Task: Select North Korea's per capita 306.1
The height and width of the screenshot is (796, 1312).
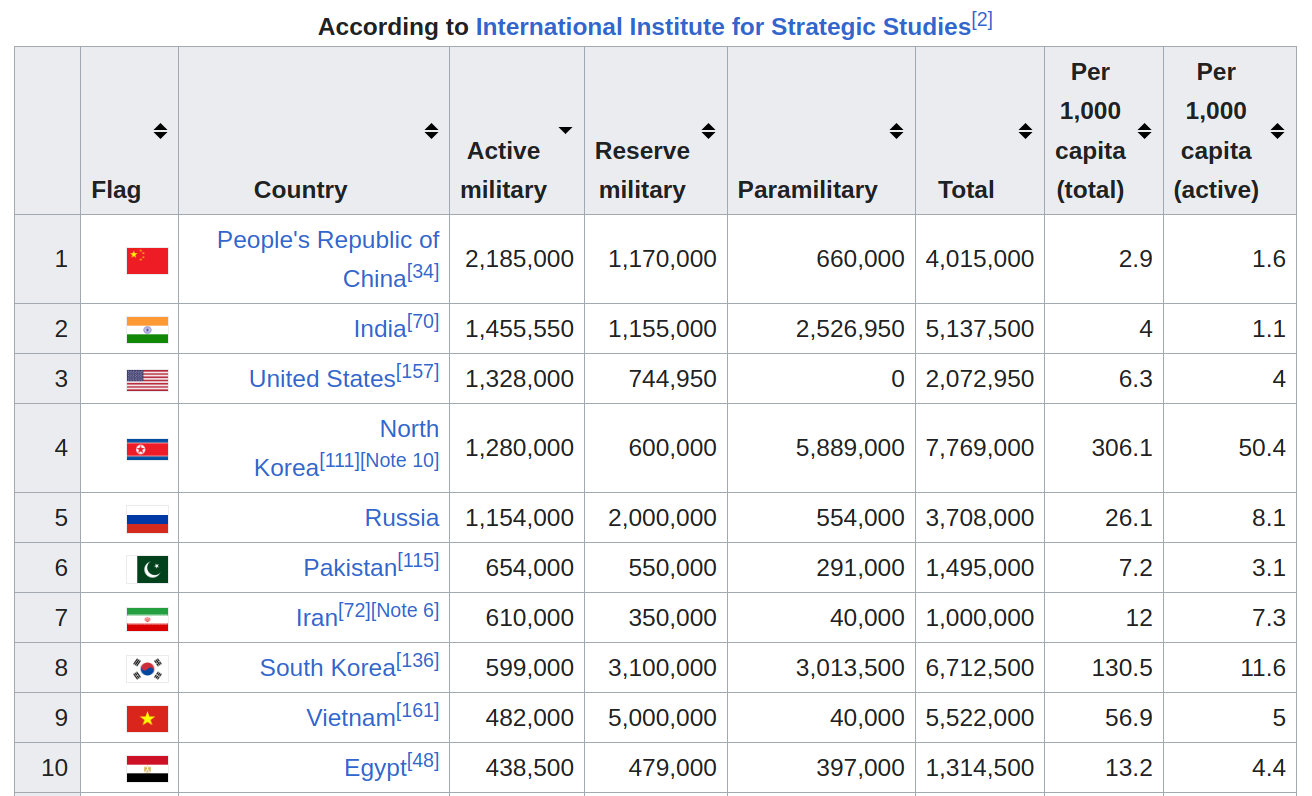Action: click(1122, 448)
